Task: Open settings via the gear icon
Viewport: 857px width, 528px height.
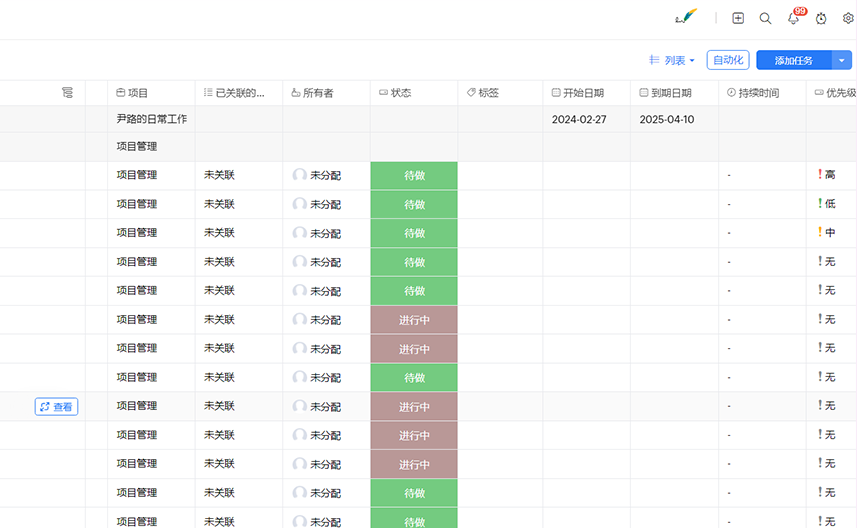Action: point(848,18)
